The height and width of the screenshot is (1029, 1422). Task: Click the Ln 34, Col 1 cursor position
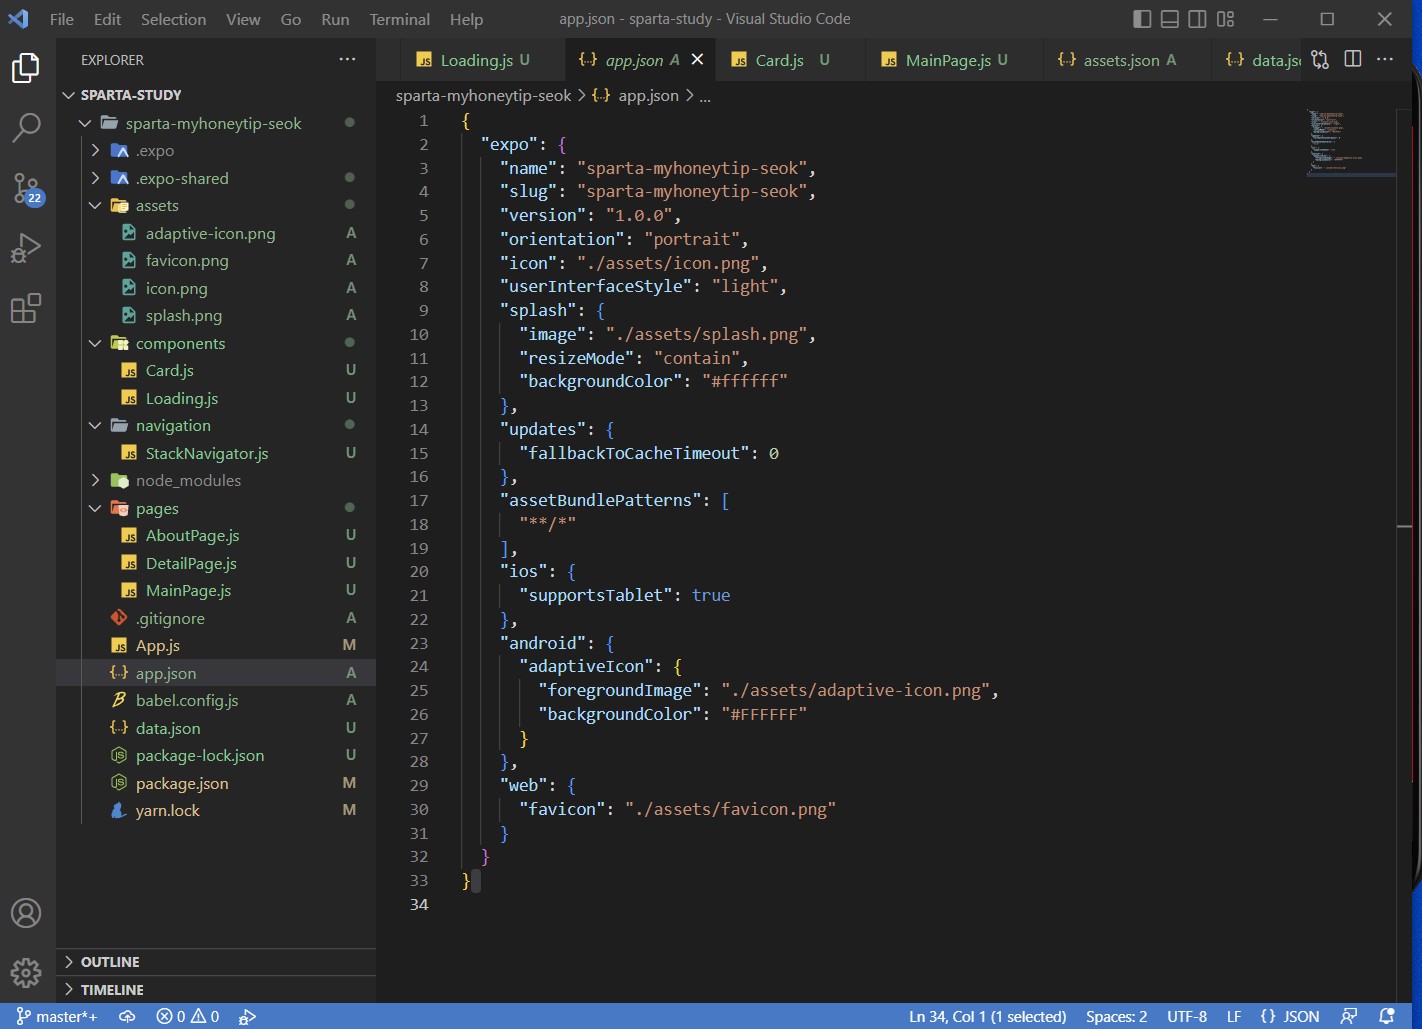coord(987,1016)
